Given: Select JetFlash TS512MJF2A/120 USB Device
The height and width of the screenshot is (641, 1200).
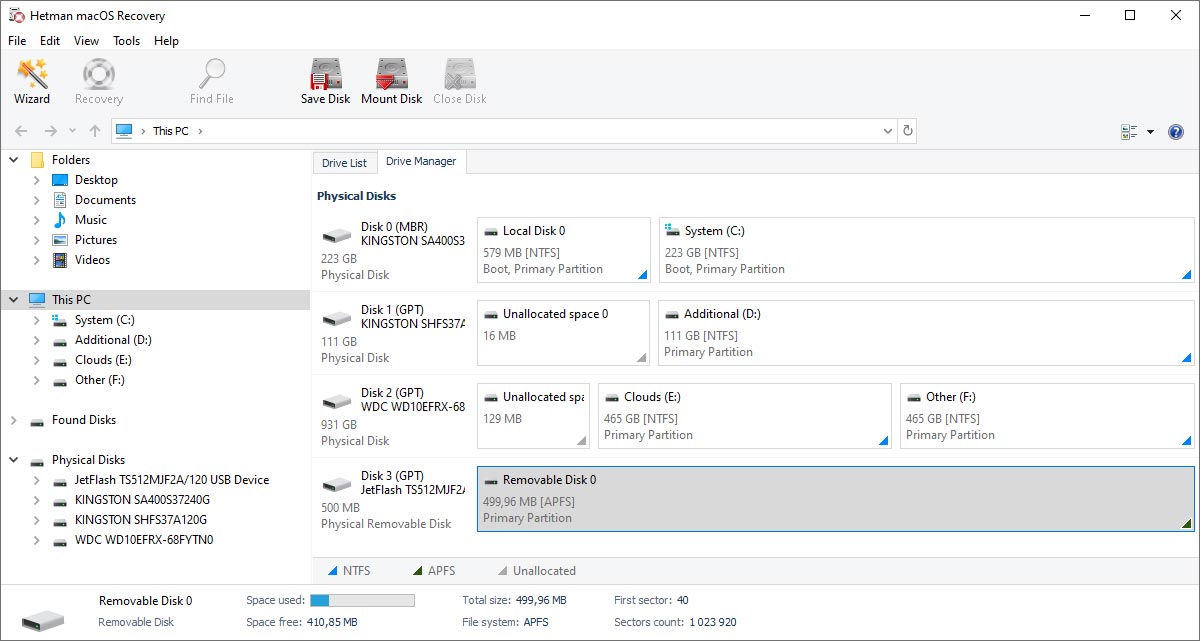Looking at the screenshot, I should click(172, 480).
